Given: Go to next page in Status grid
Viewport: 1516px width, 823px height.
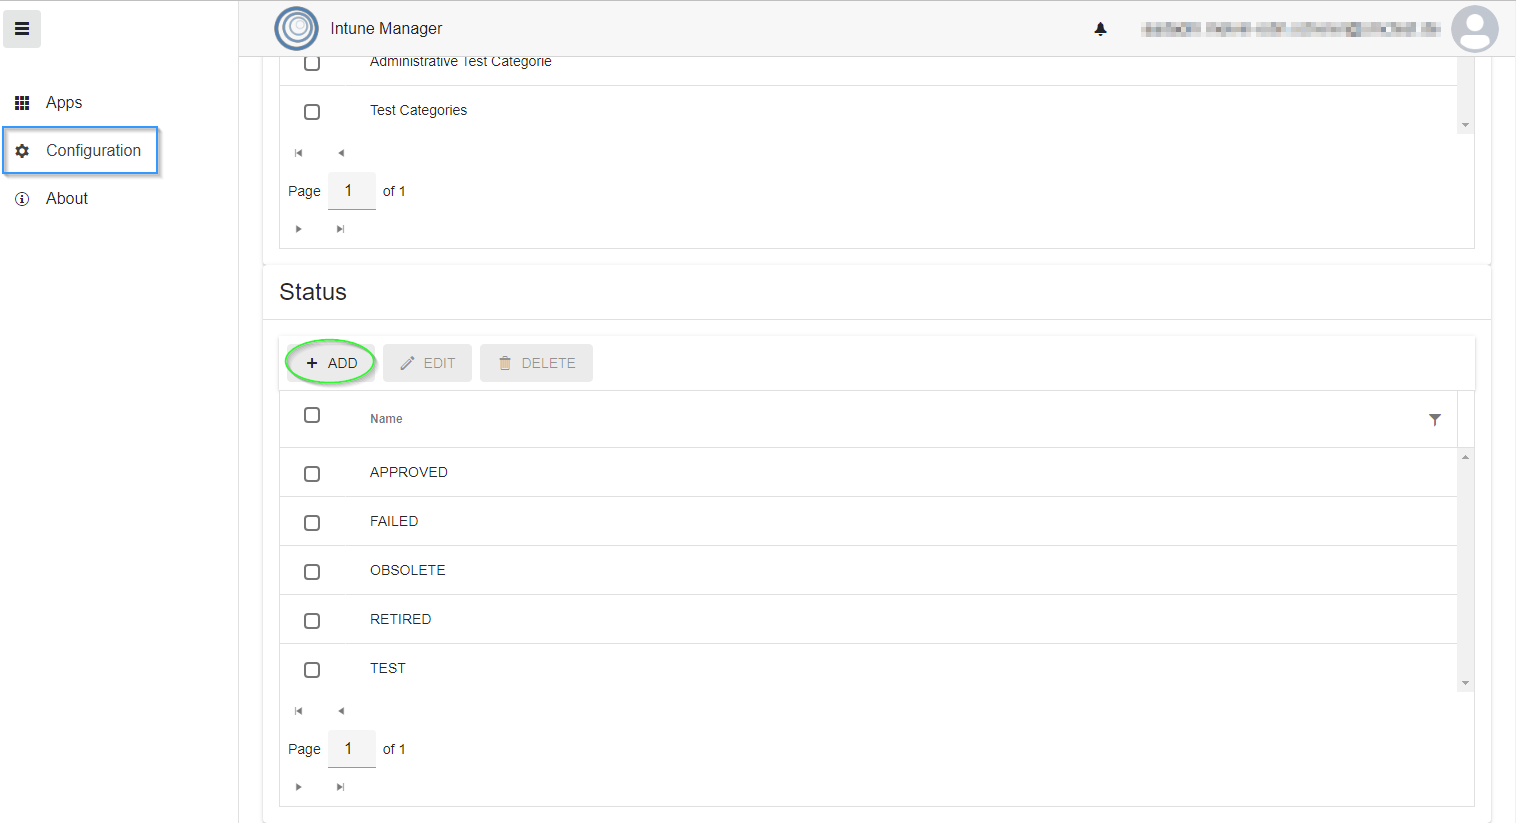Looking at the screenshot, I should click(298, 787).
